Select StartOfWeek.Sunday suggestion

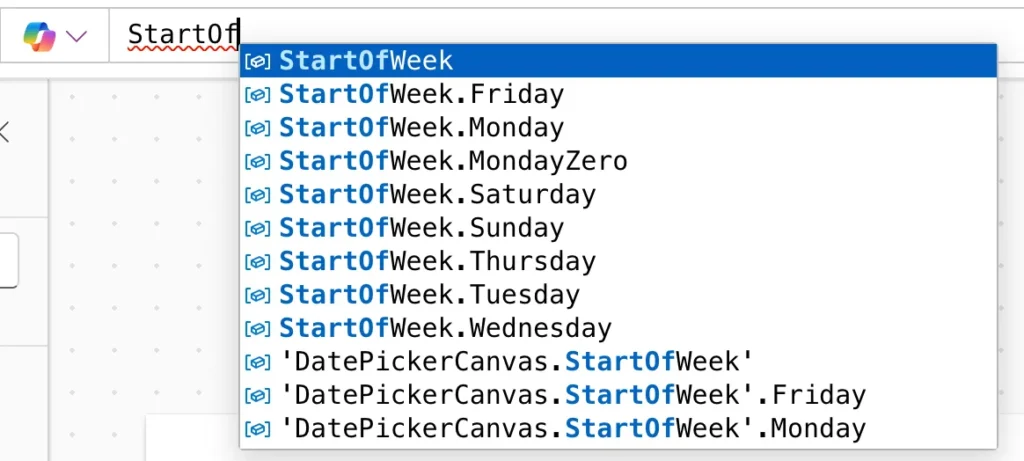[618, 228]
